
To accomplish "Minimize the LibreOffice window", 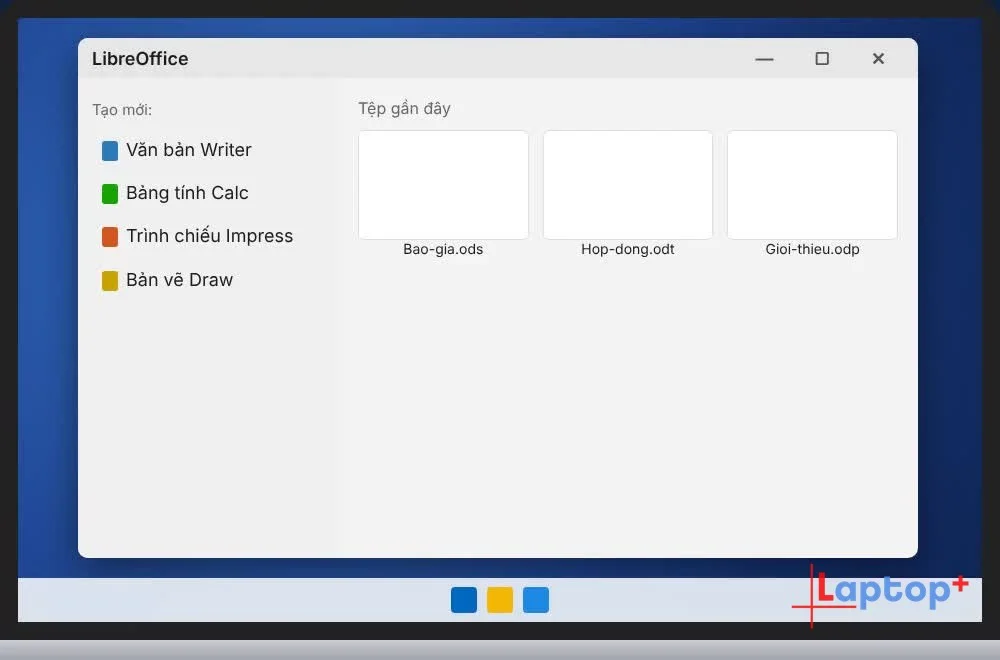I will (764, 59).
